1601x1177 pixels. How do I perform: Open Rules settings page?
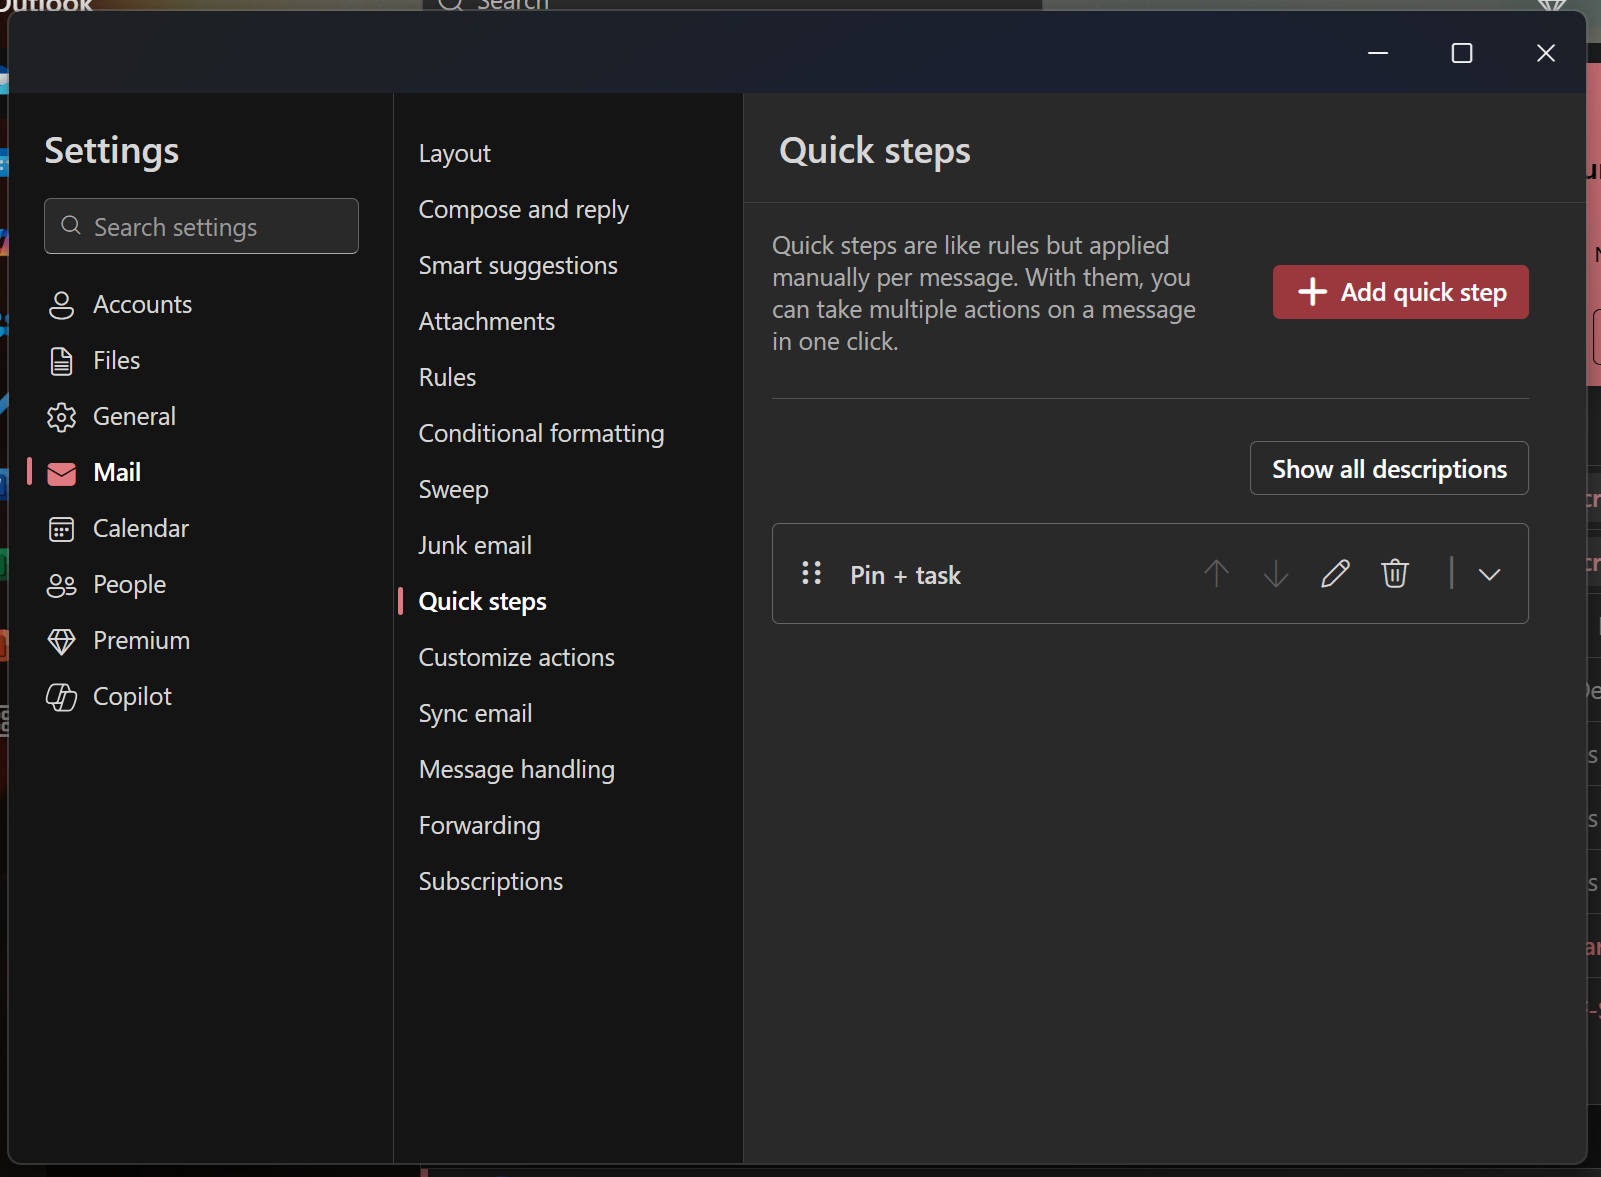[x=447, y=377]
